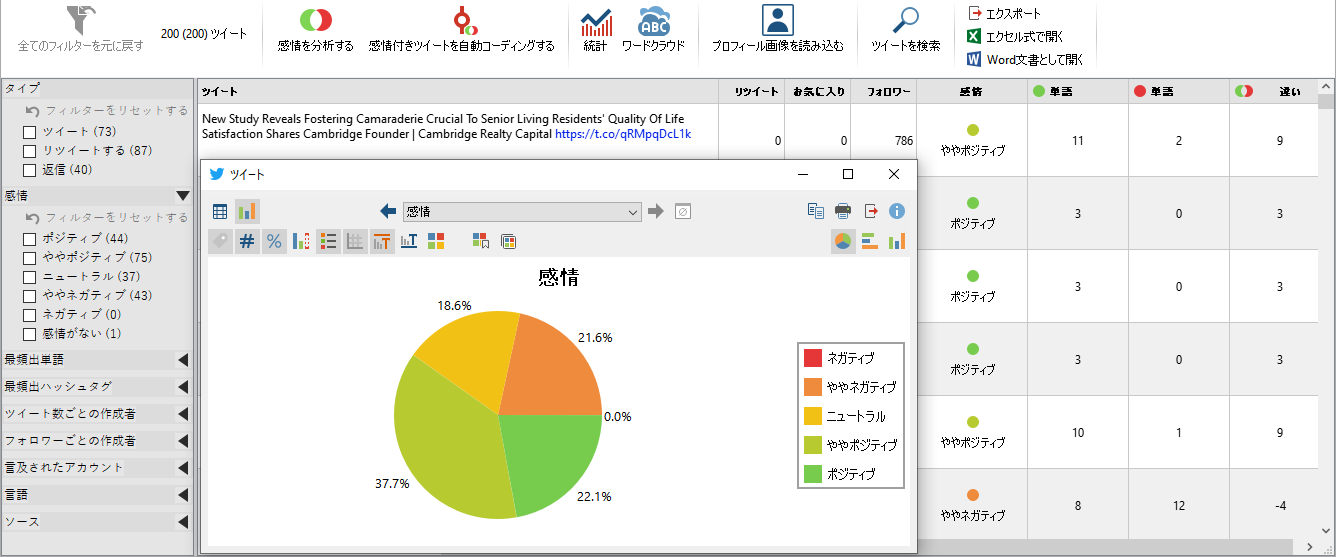This screenshot has height=557, width=1336.
Task: Check the ややネガティブ (43) filter
Action: [x=30, y=296]
